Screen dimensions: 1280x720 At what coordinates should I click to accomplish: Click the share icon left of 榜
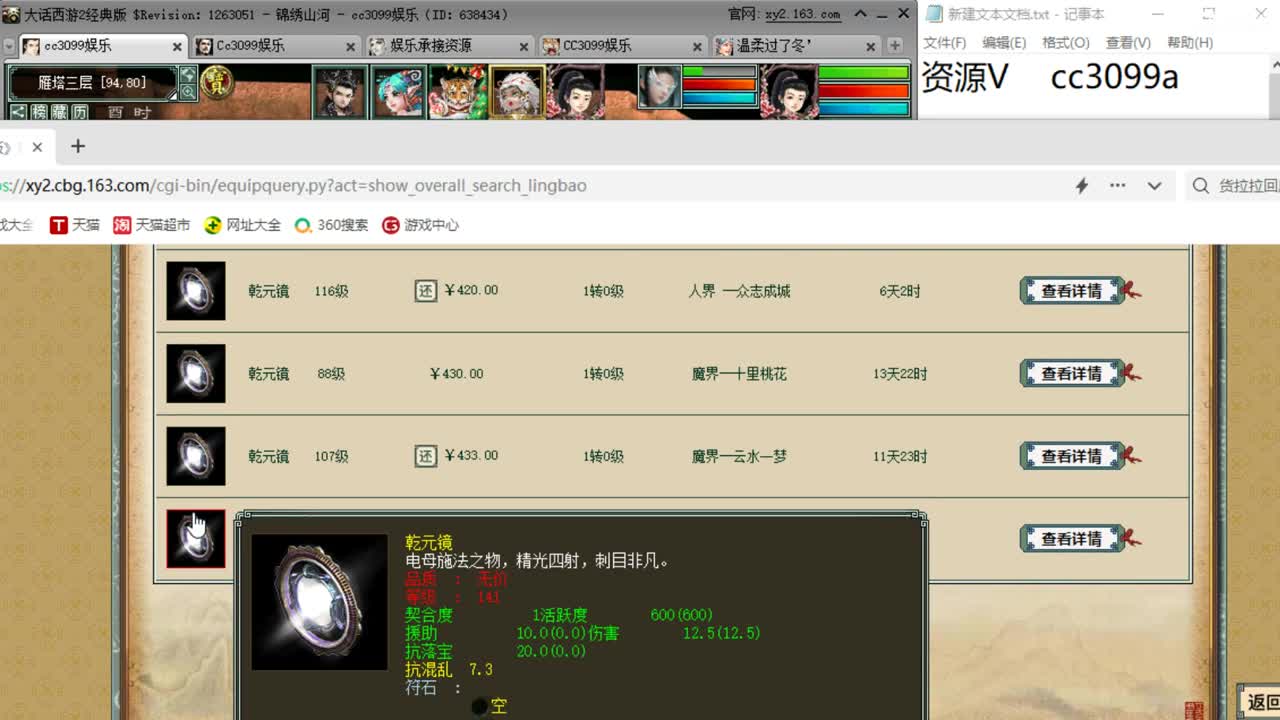click(18, 112)
